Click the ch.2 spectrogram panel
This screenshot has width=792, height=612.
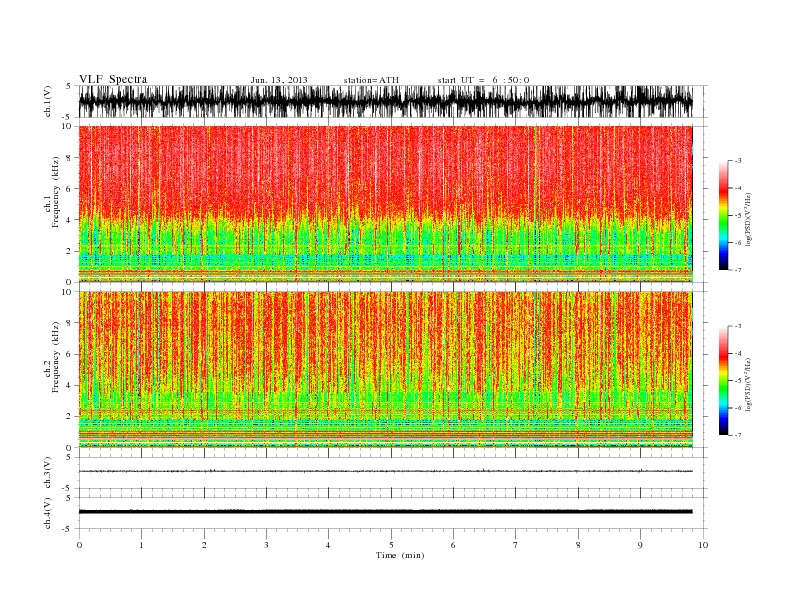(x=385, y=370)
